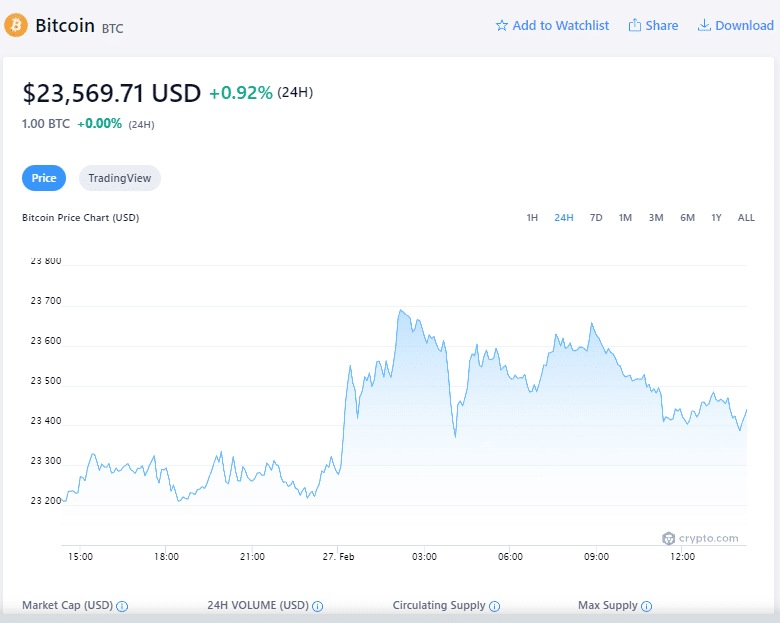Click the $23,569.71 USD price
Screen dimensions: 780x623
[111, 93]
